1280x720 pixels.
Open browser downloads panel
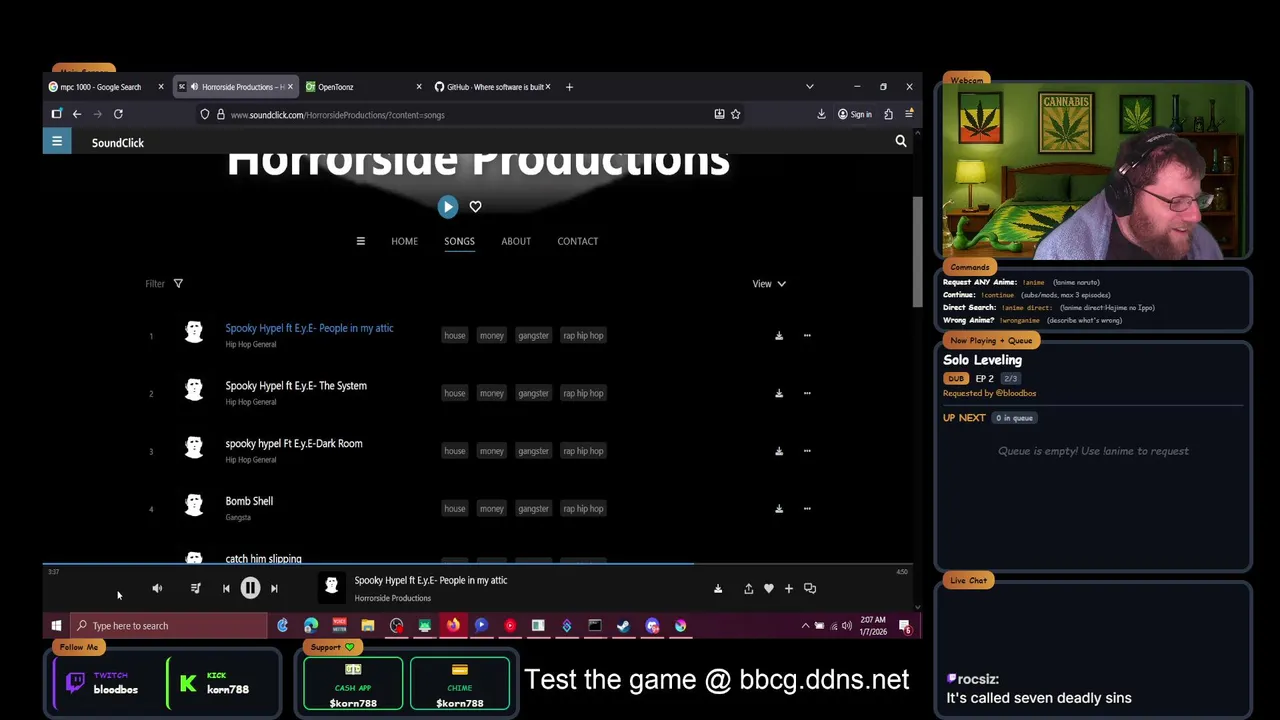[821, 115]
